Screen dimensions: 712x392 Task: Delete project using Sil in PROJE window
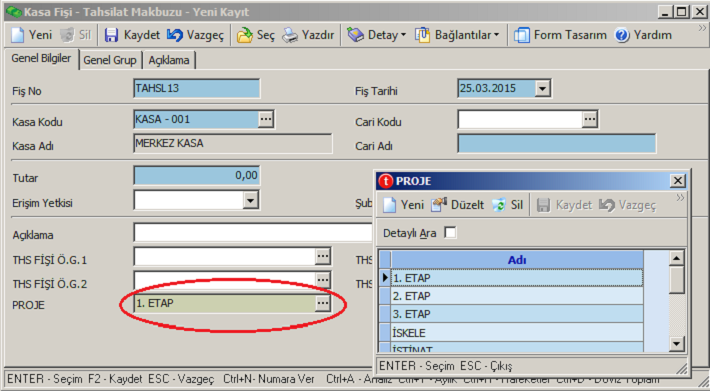pos(499,205)
